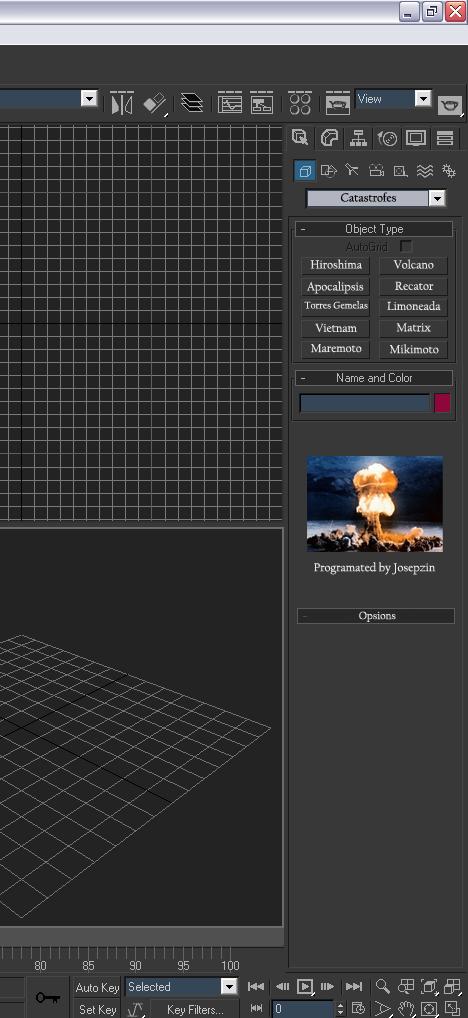The height and width of the screenshot is (1018, 468).
Task: Click the Zoom Extents All icon
Action: (x=452, y=987)
